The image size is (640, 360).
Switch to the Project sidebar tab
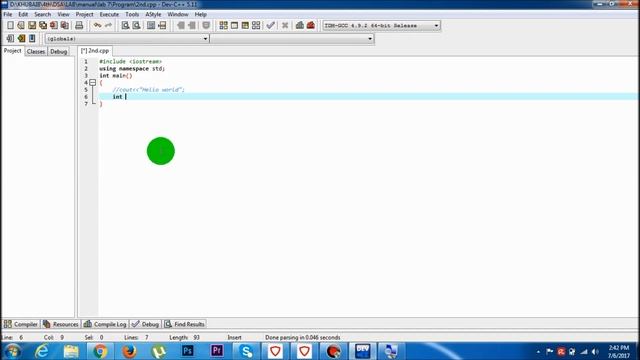tap(13, 51)
